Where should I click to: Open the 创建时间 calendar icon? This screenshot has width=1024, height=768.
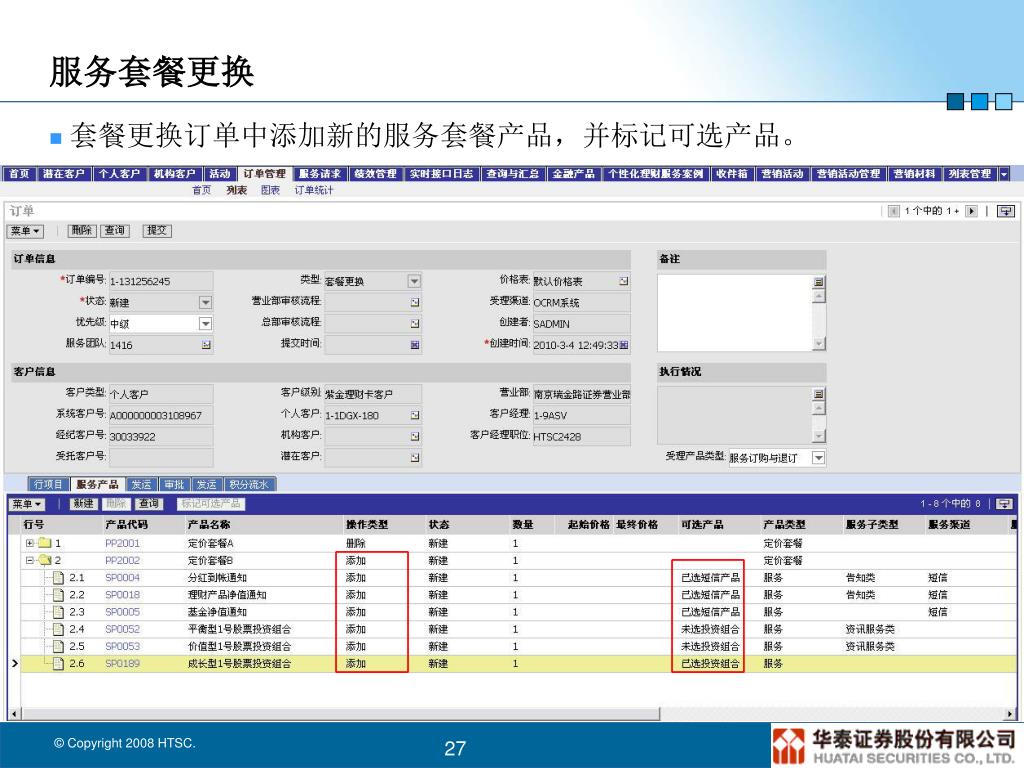click(624, 345)
